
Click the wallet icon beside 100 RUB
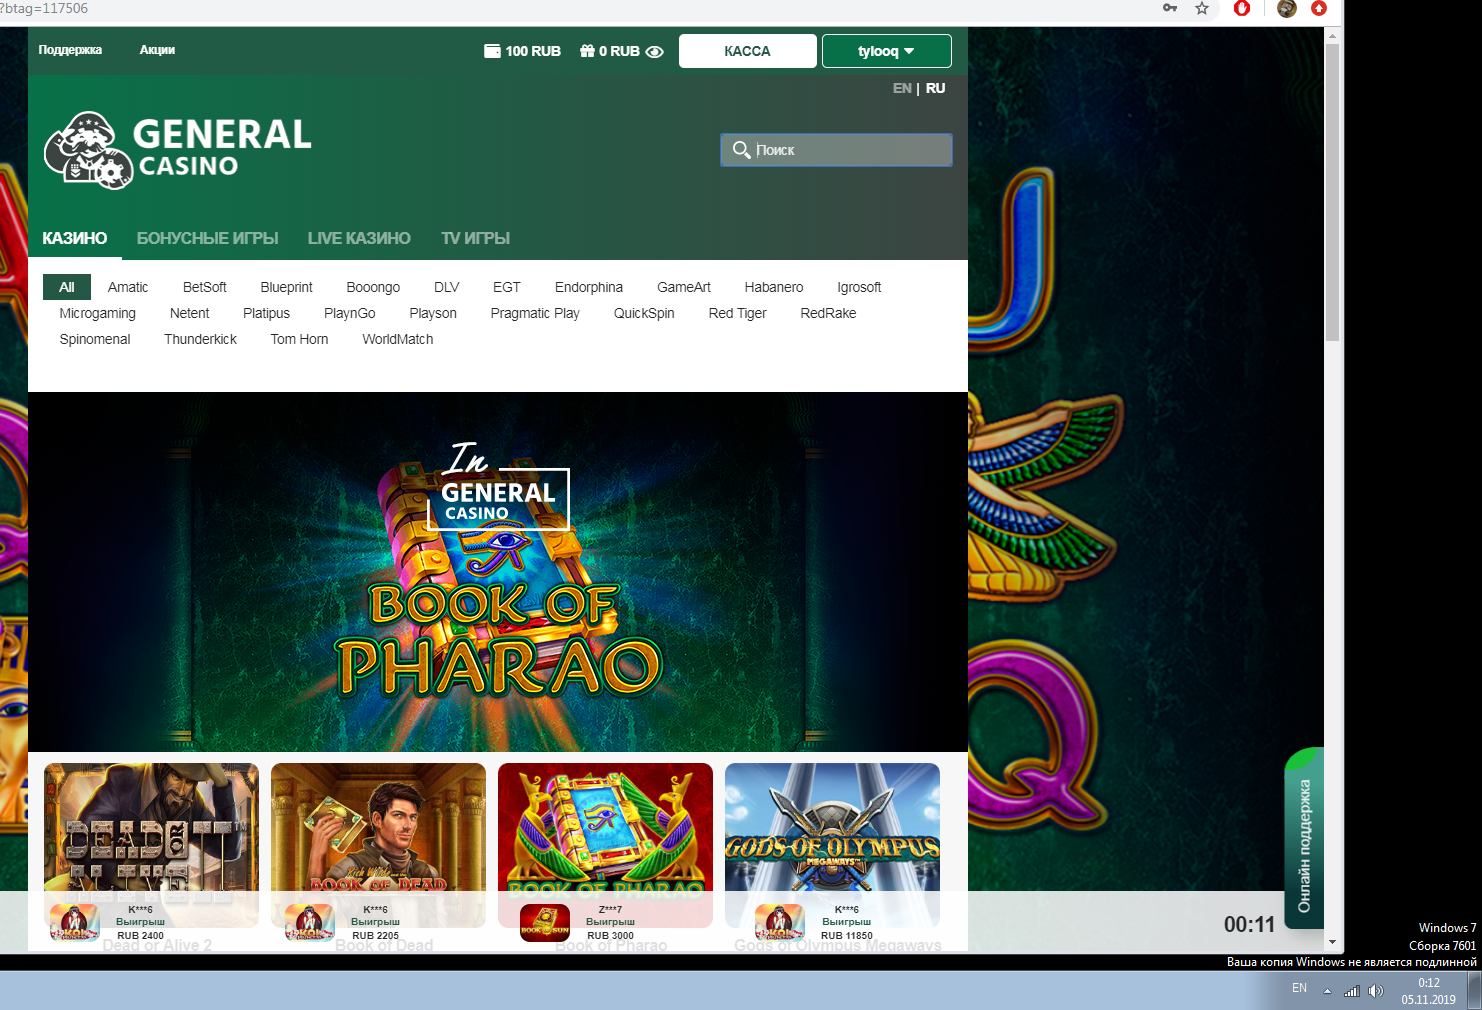tap(492, 51)
